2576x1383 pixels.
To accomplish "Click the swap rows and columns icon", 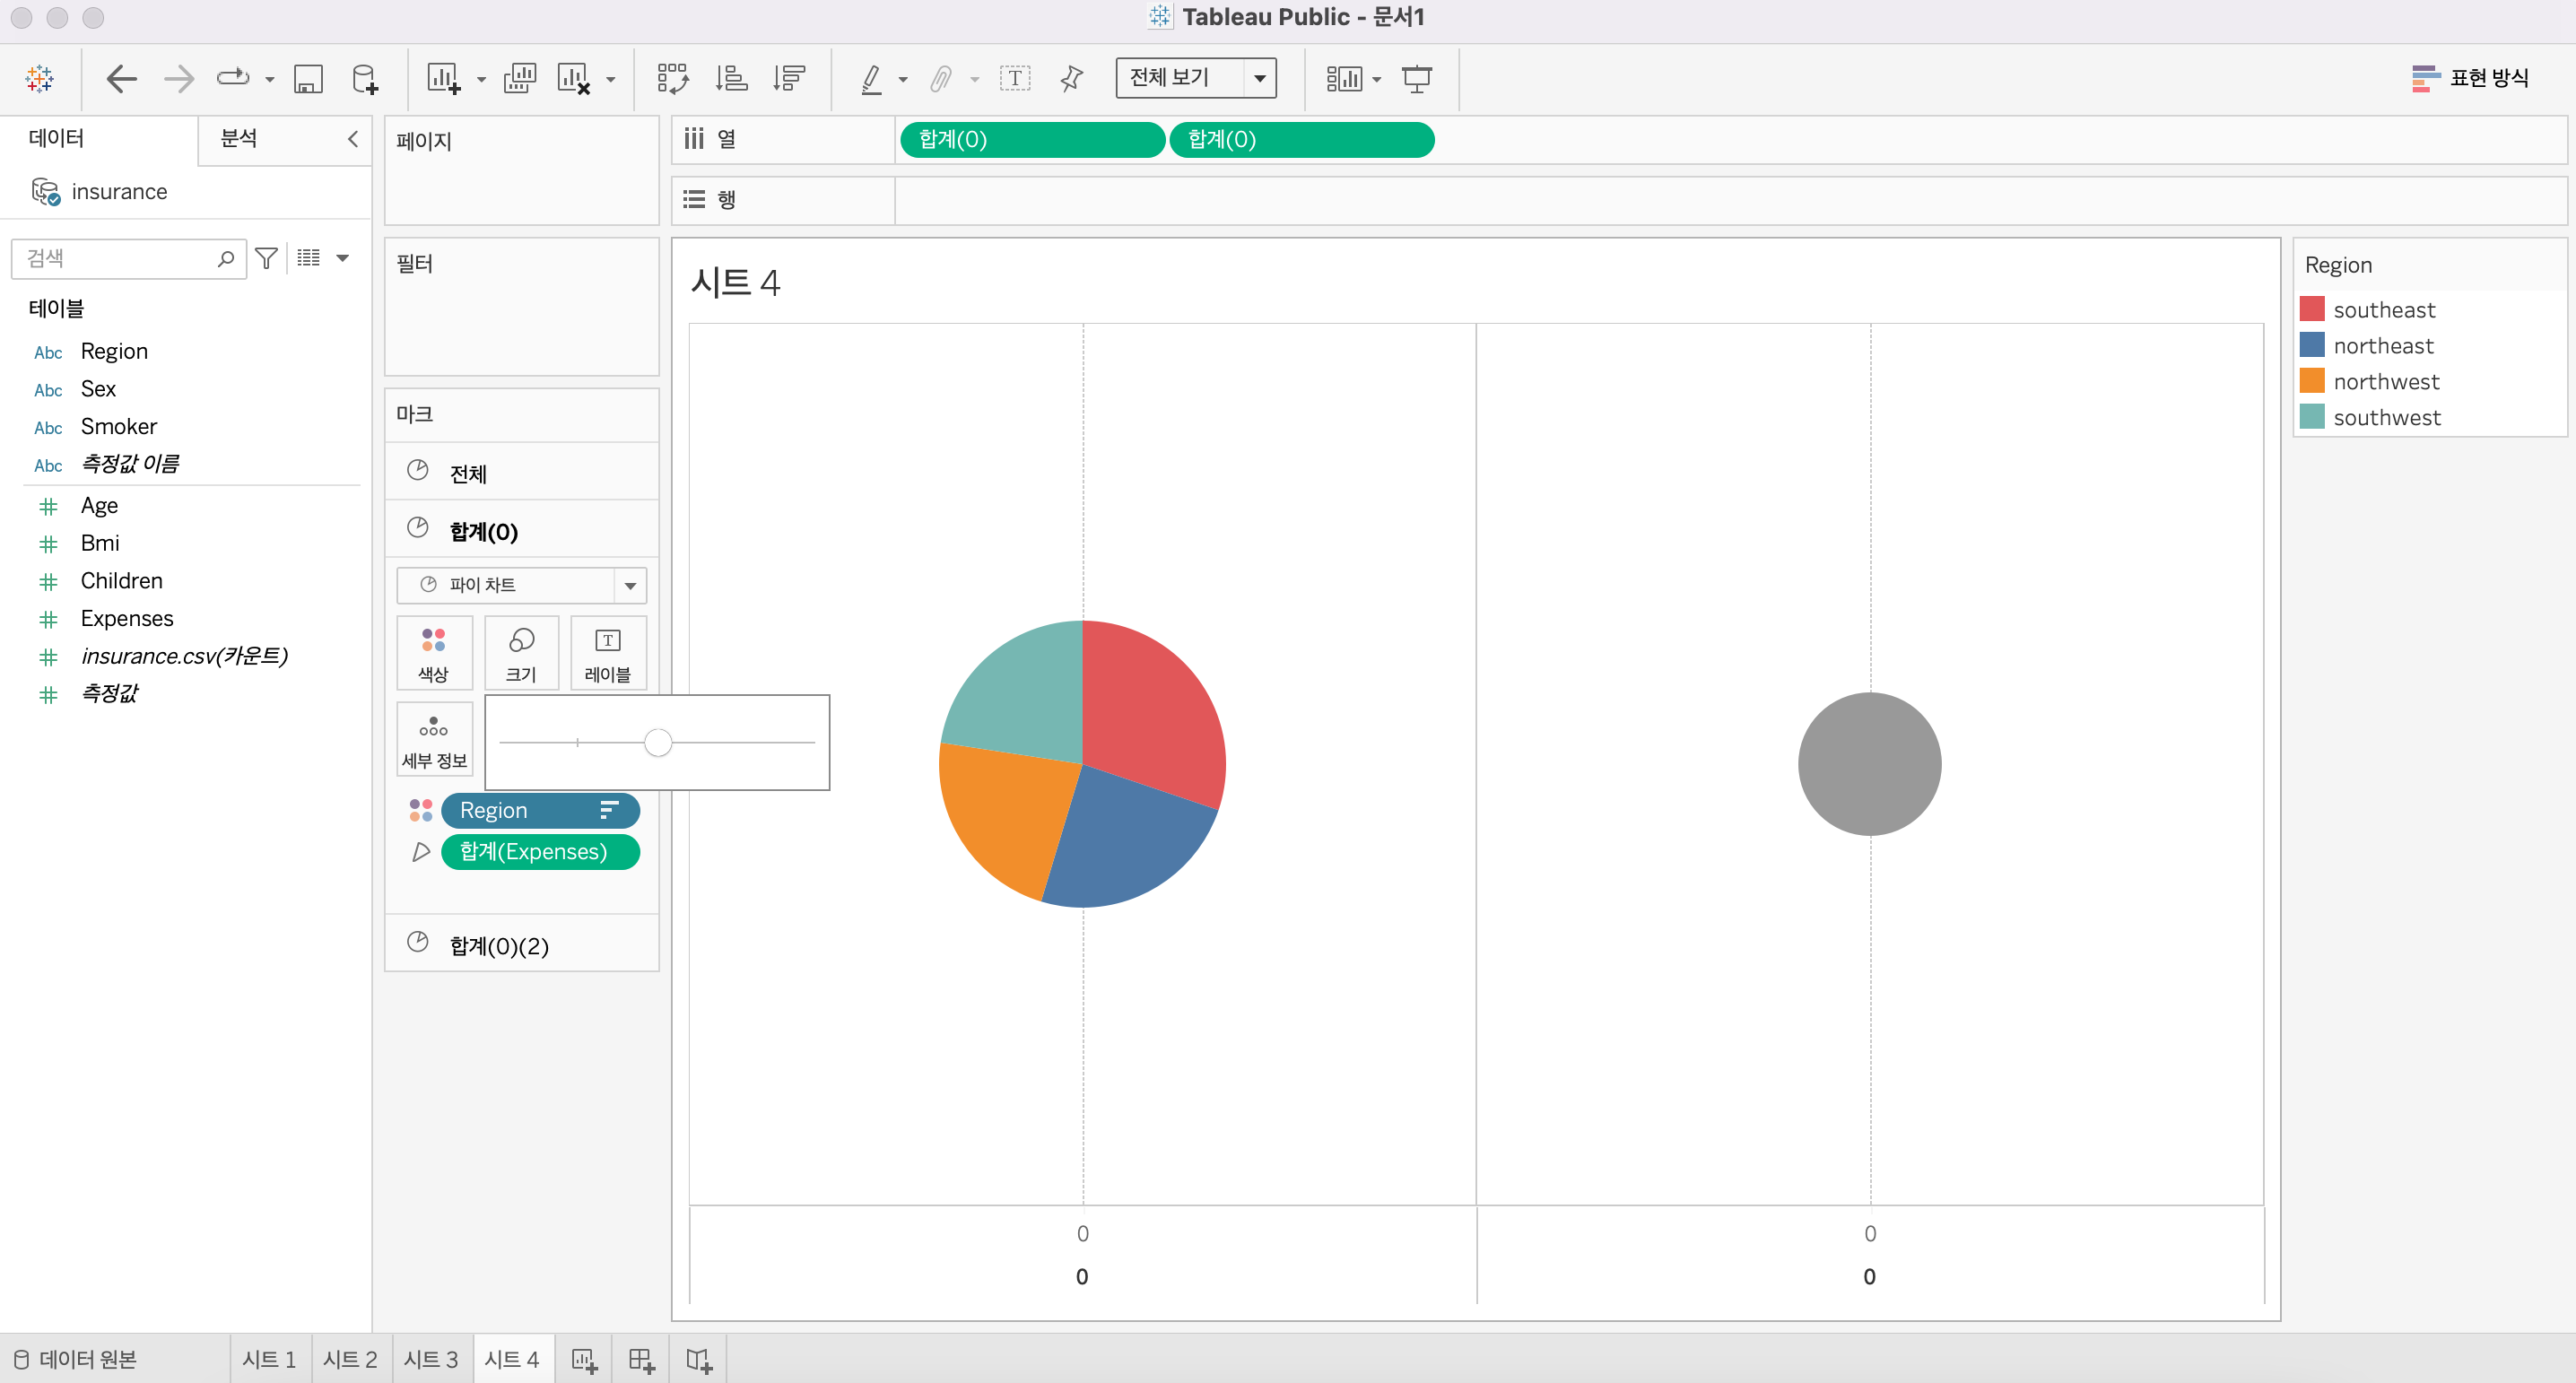I will (x=672, y=78).
